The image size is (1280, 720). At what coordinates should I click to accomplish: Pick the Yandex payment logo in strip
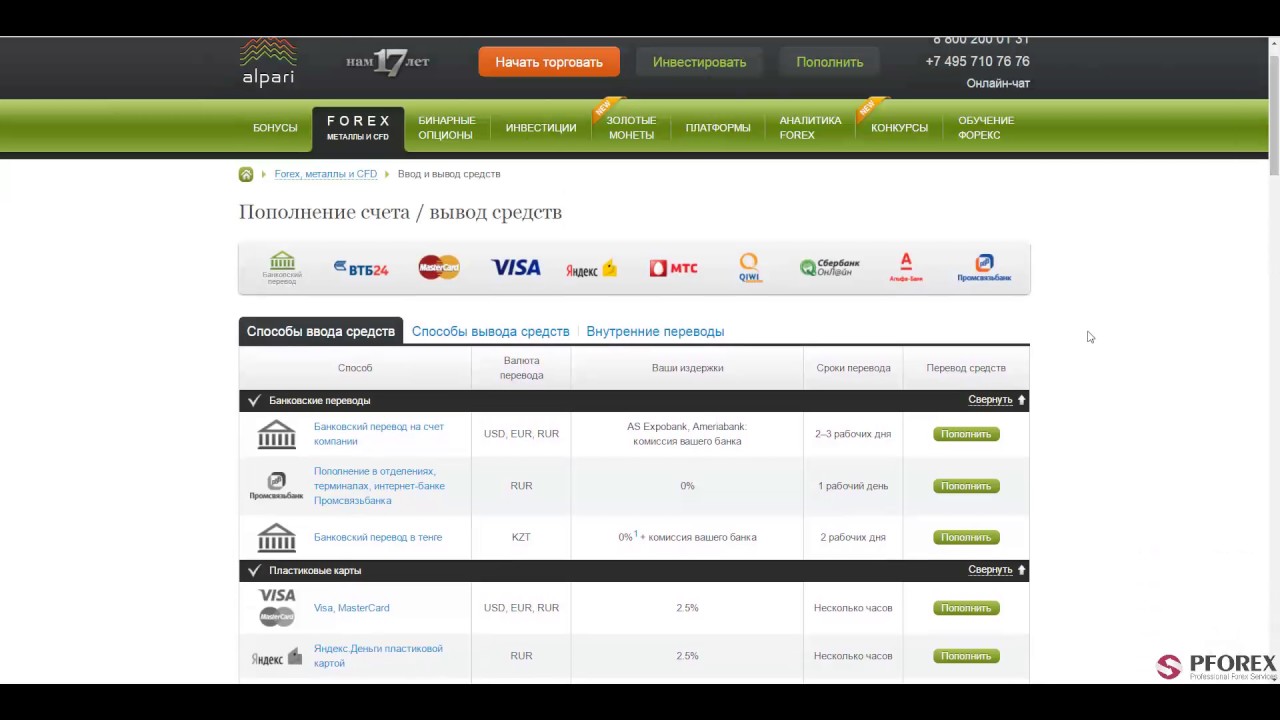click(592, 269)
